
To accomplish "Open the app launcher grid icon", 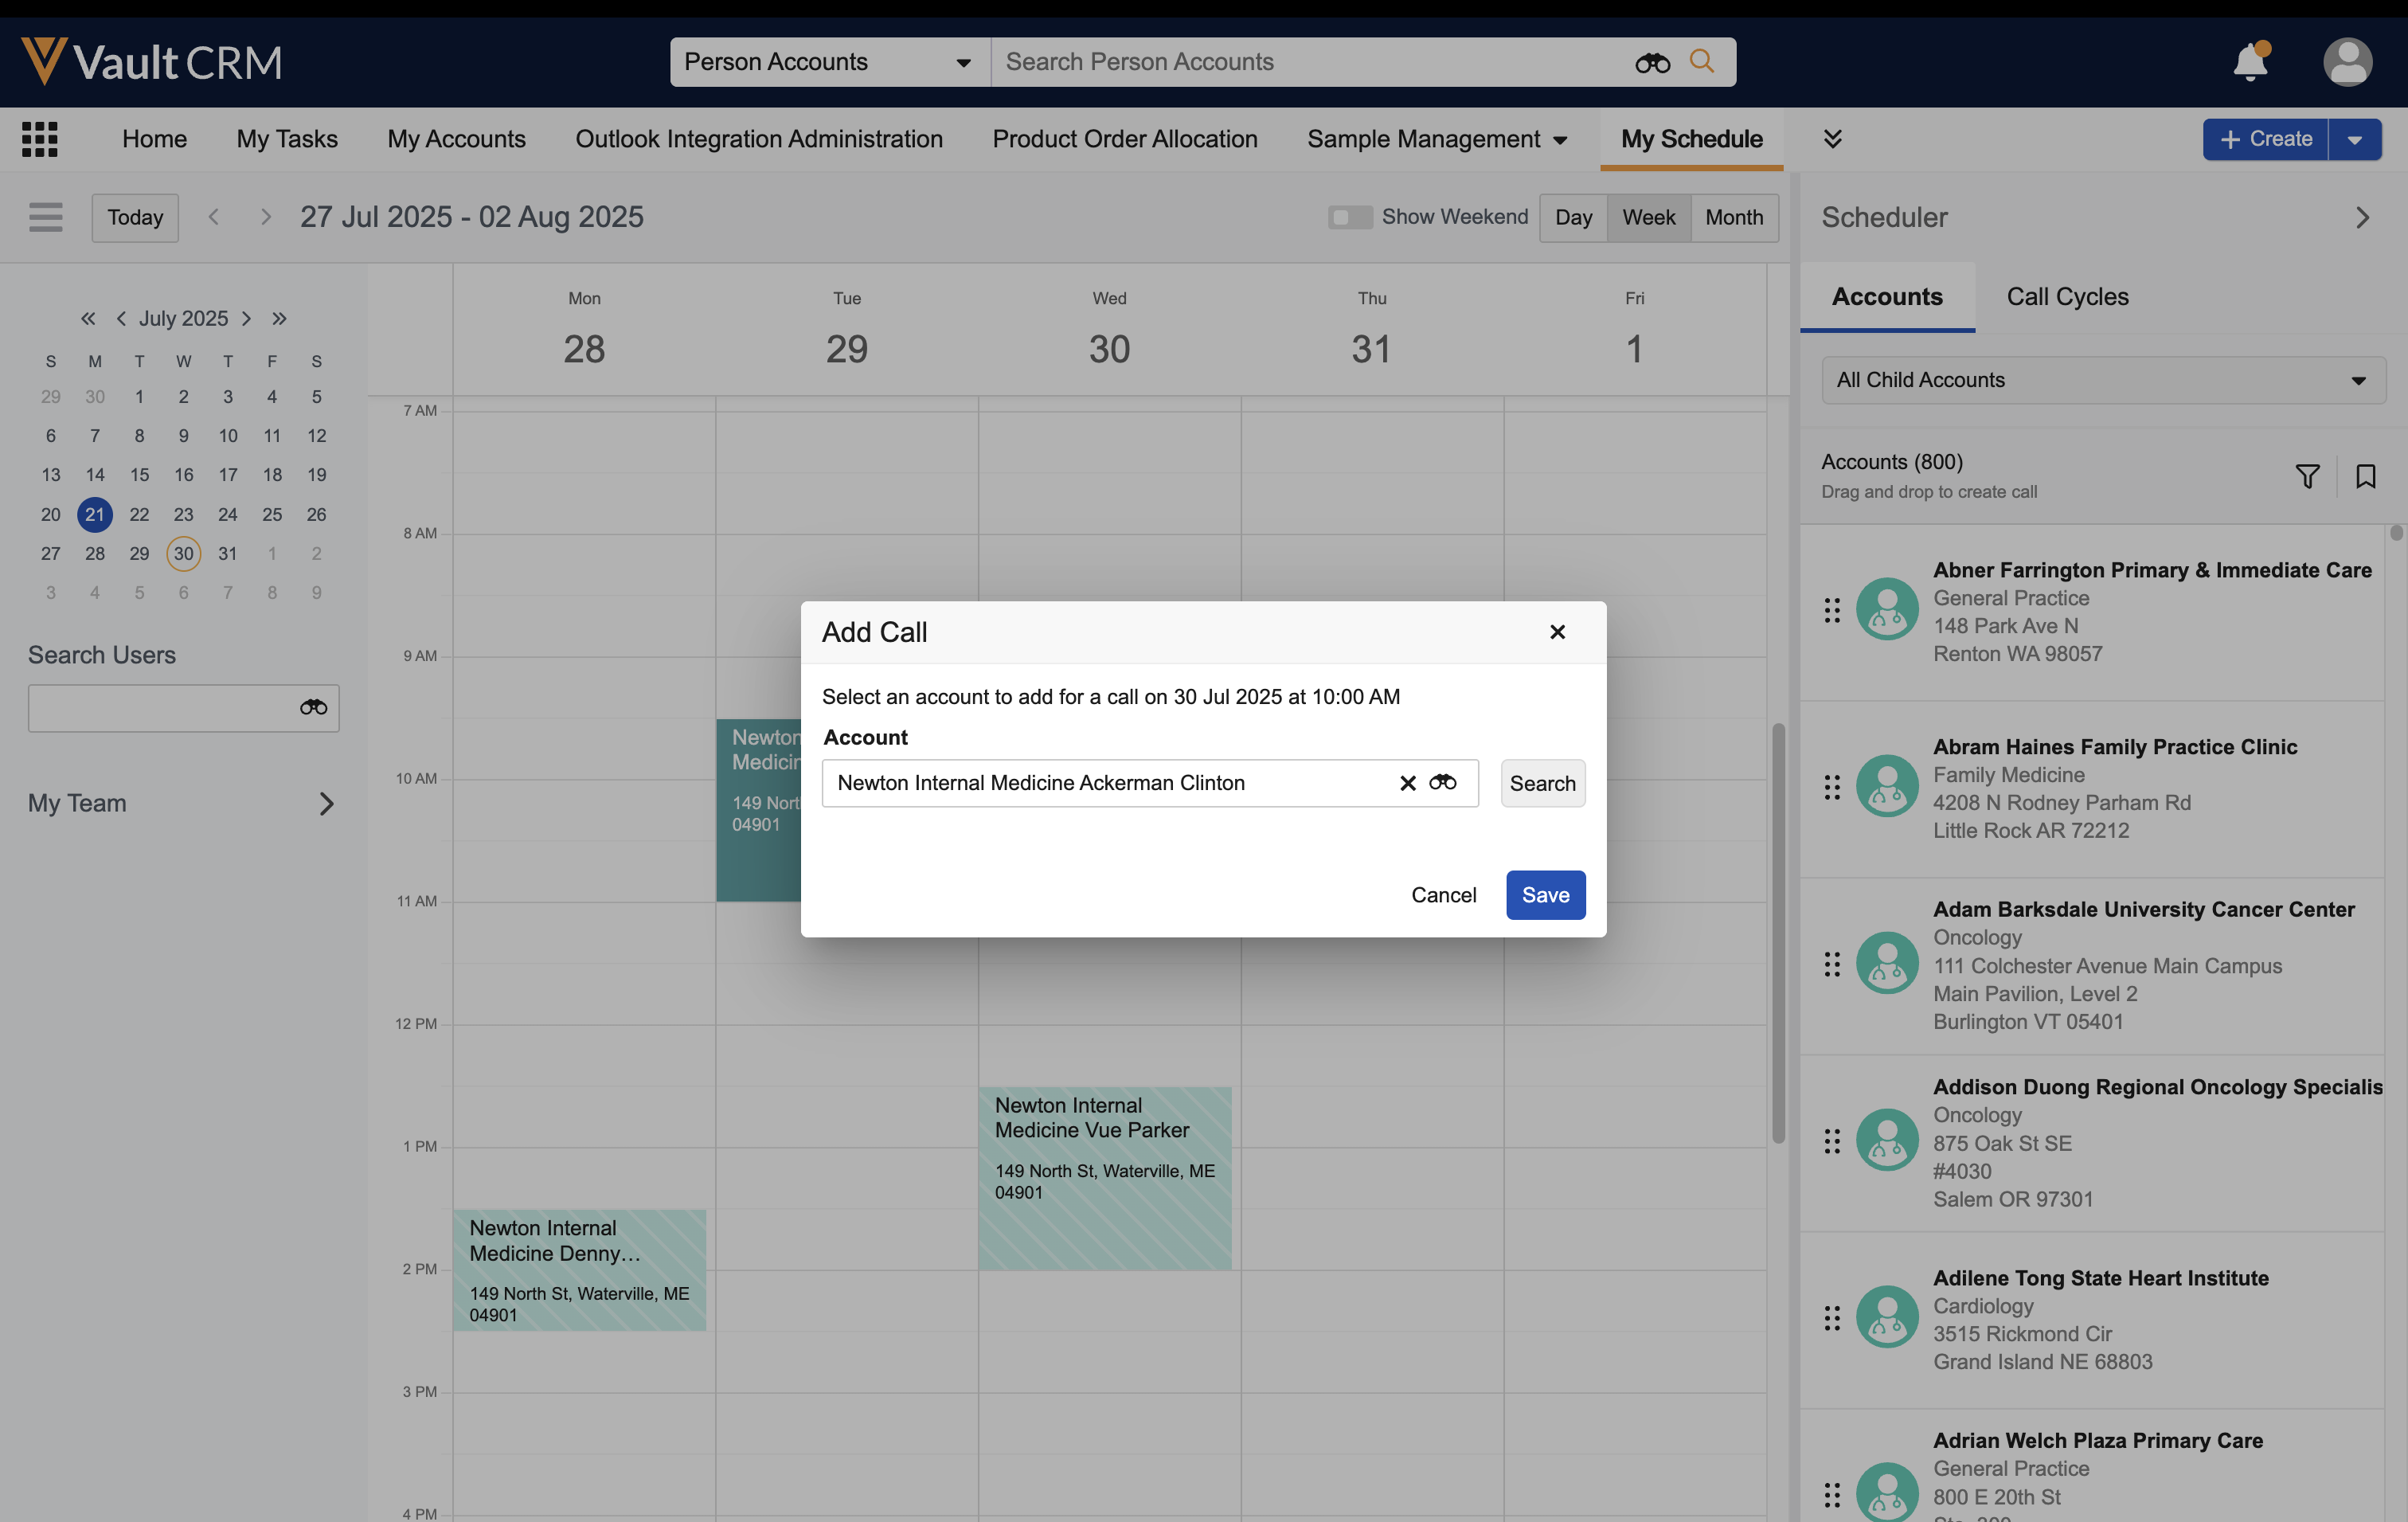I will click(40, 139).
